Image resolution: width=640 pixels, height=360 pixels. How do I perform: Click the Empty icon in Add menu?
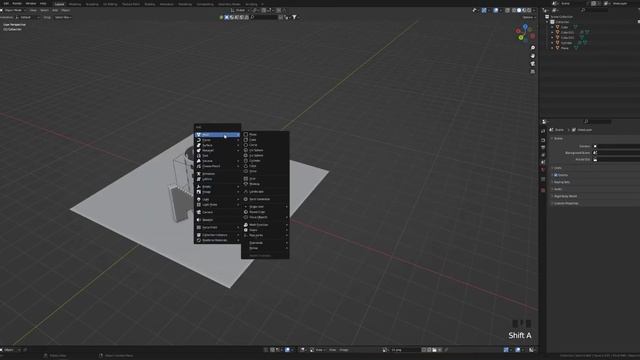[199, 187]
